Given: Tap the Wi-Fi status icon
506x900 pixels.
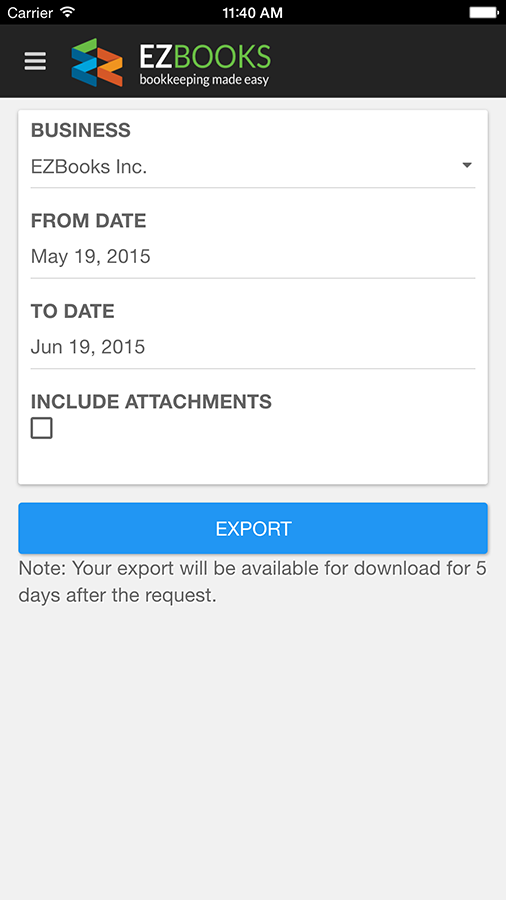Looking at the screenshot, I should [68, 11].
